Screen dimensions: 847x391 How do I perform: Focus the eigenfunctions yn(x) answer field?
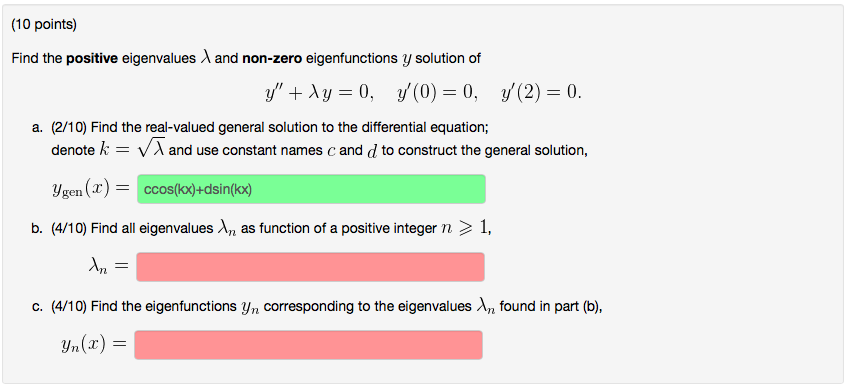coord(308,345)
